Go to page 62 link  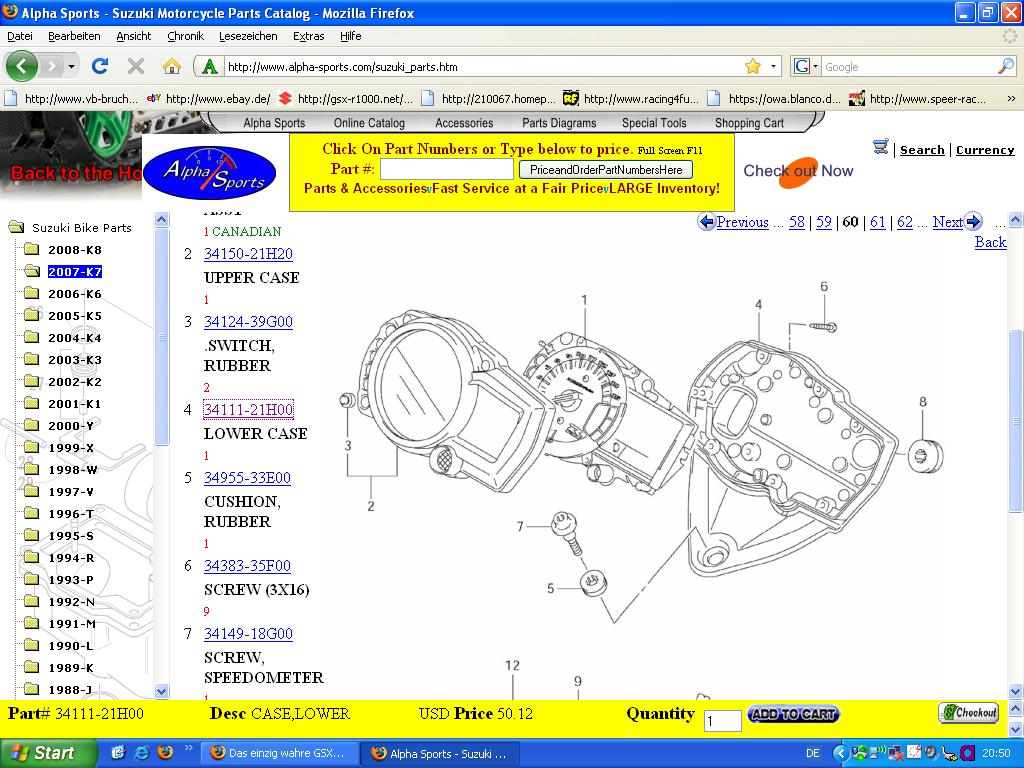pos(904,222)
